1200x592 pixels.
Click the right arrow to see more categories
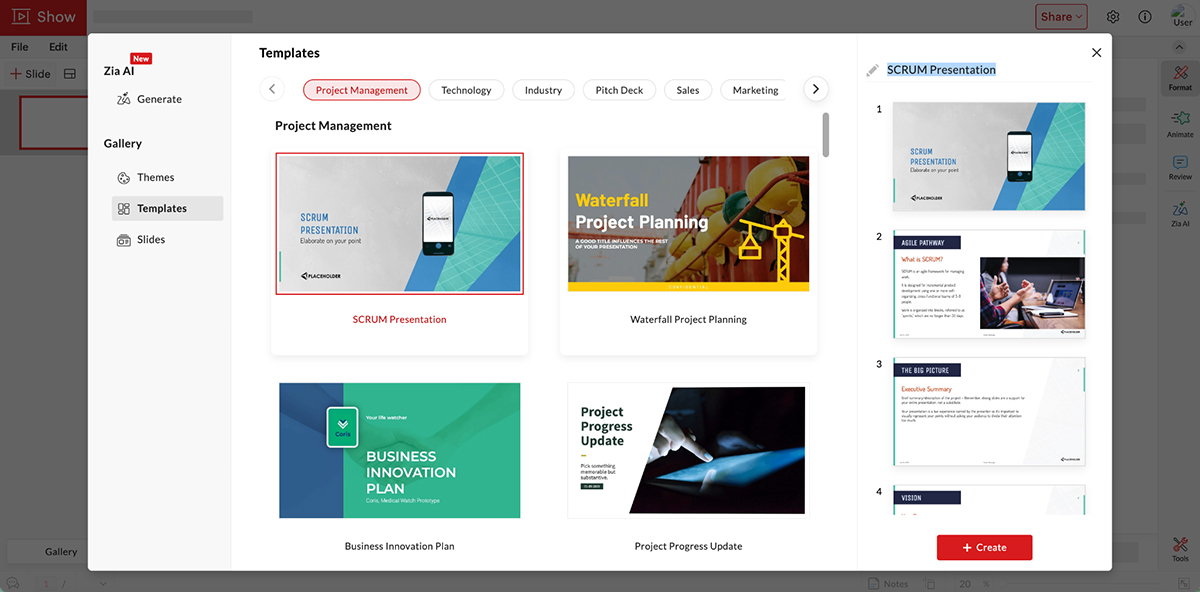click(x=815, y=89)
